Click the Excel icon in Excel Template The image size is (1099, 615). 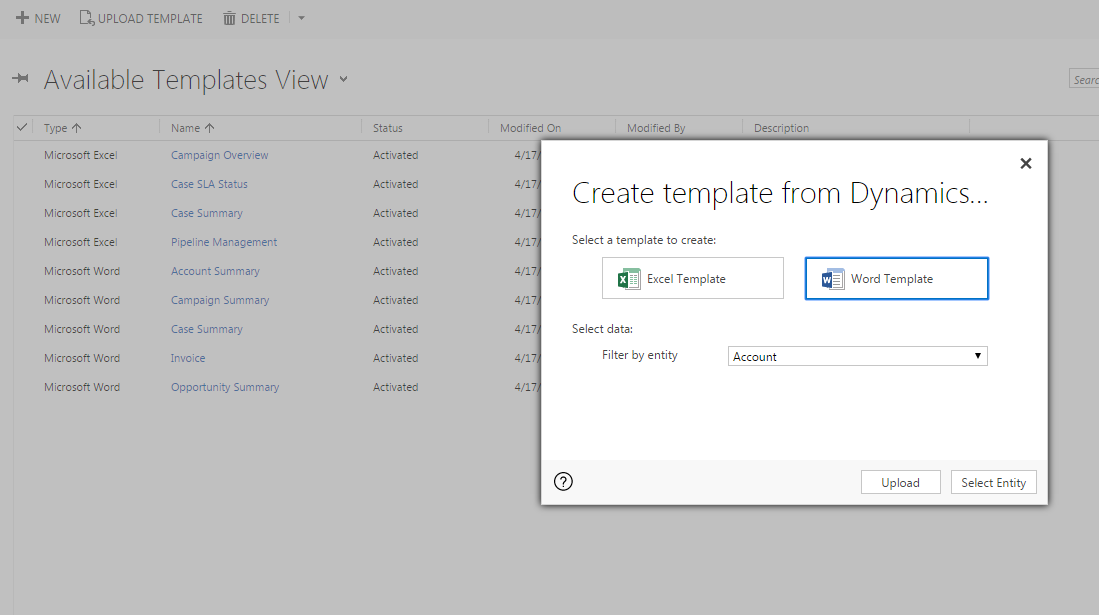pyautogui.click(x=629, y=279)
